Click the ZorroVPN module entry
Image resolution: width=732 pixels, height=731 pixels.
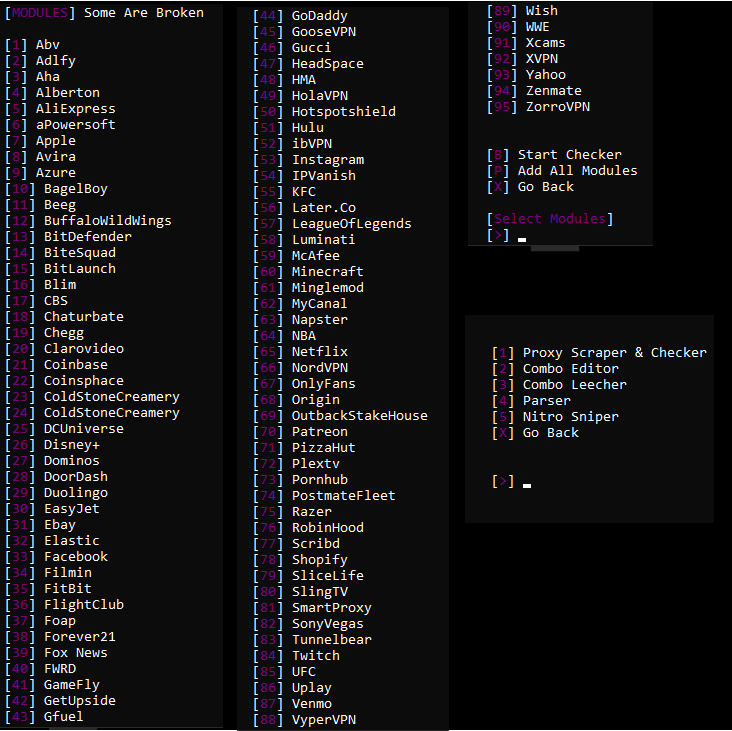[538, 107]
